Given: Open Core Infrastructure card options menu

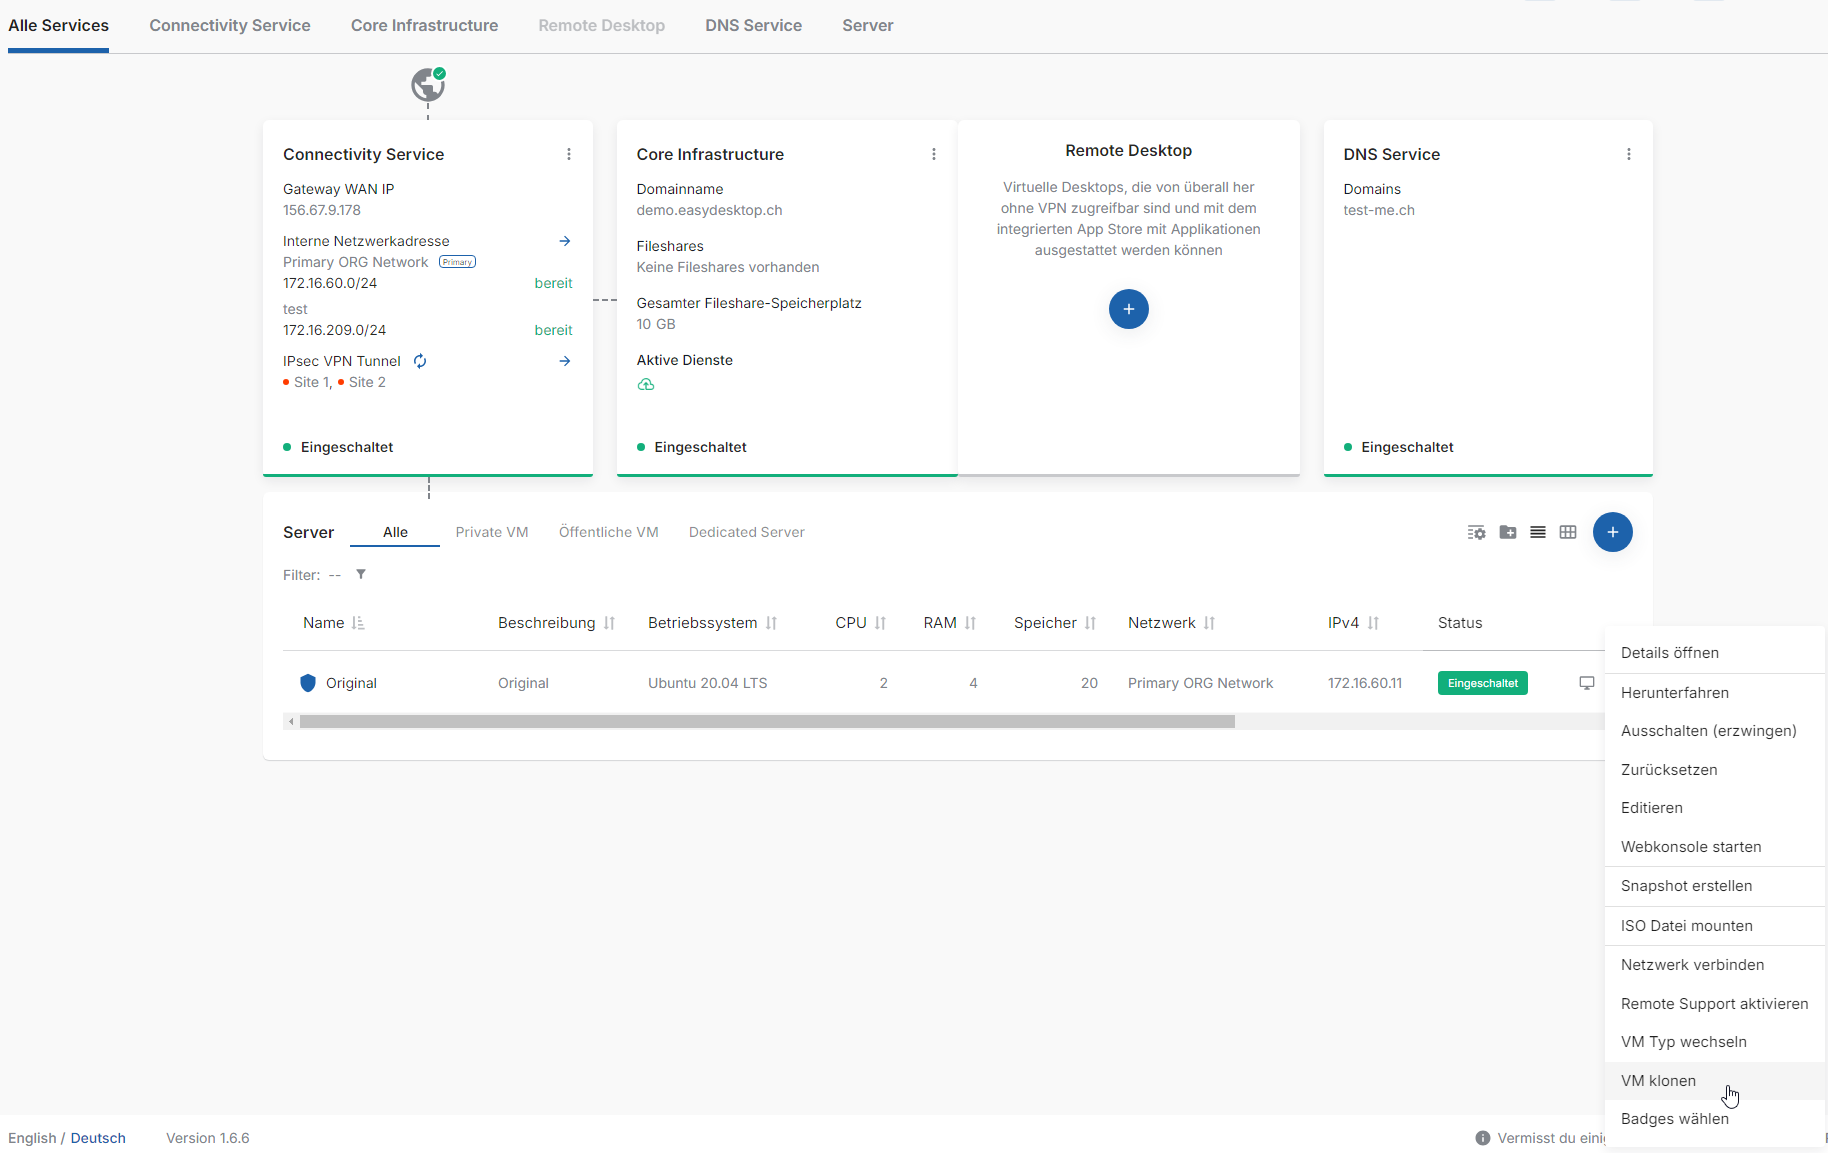Looking at the screenshot, I should point(934,154).
